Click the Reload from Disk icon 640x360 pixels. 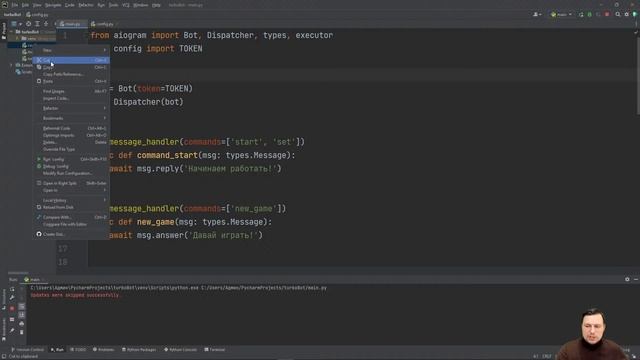pyautogui.click(x=39, y=207)
